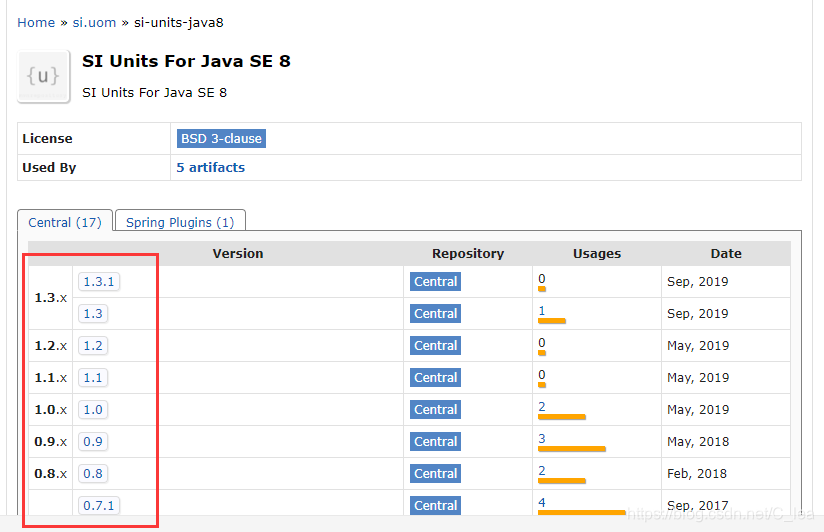Screen dimensions: 824x532
Task: Select the 1.2.x version group label
Action: pos(50,346)
